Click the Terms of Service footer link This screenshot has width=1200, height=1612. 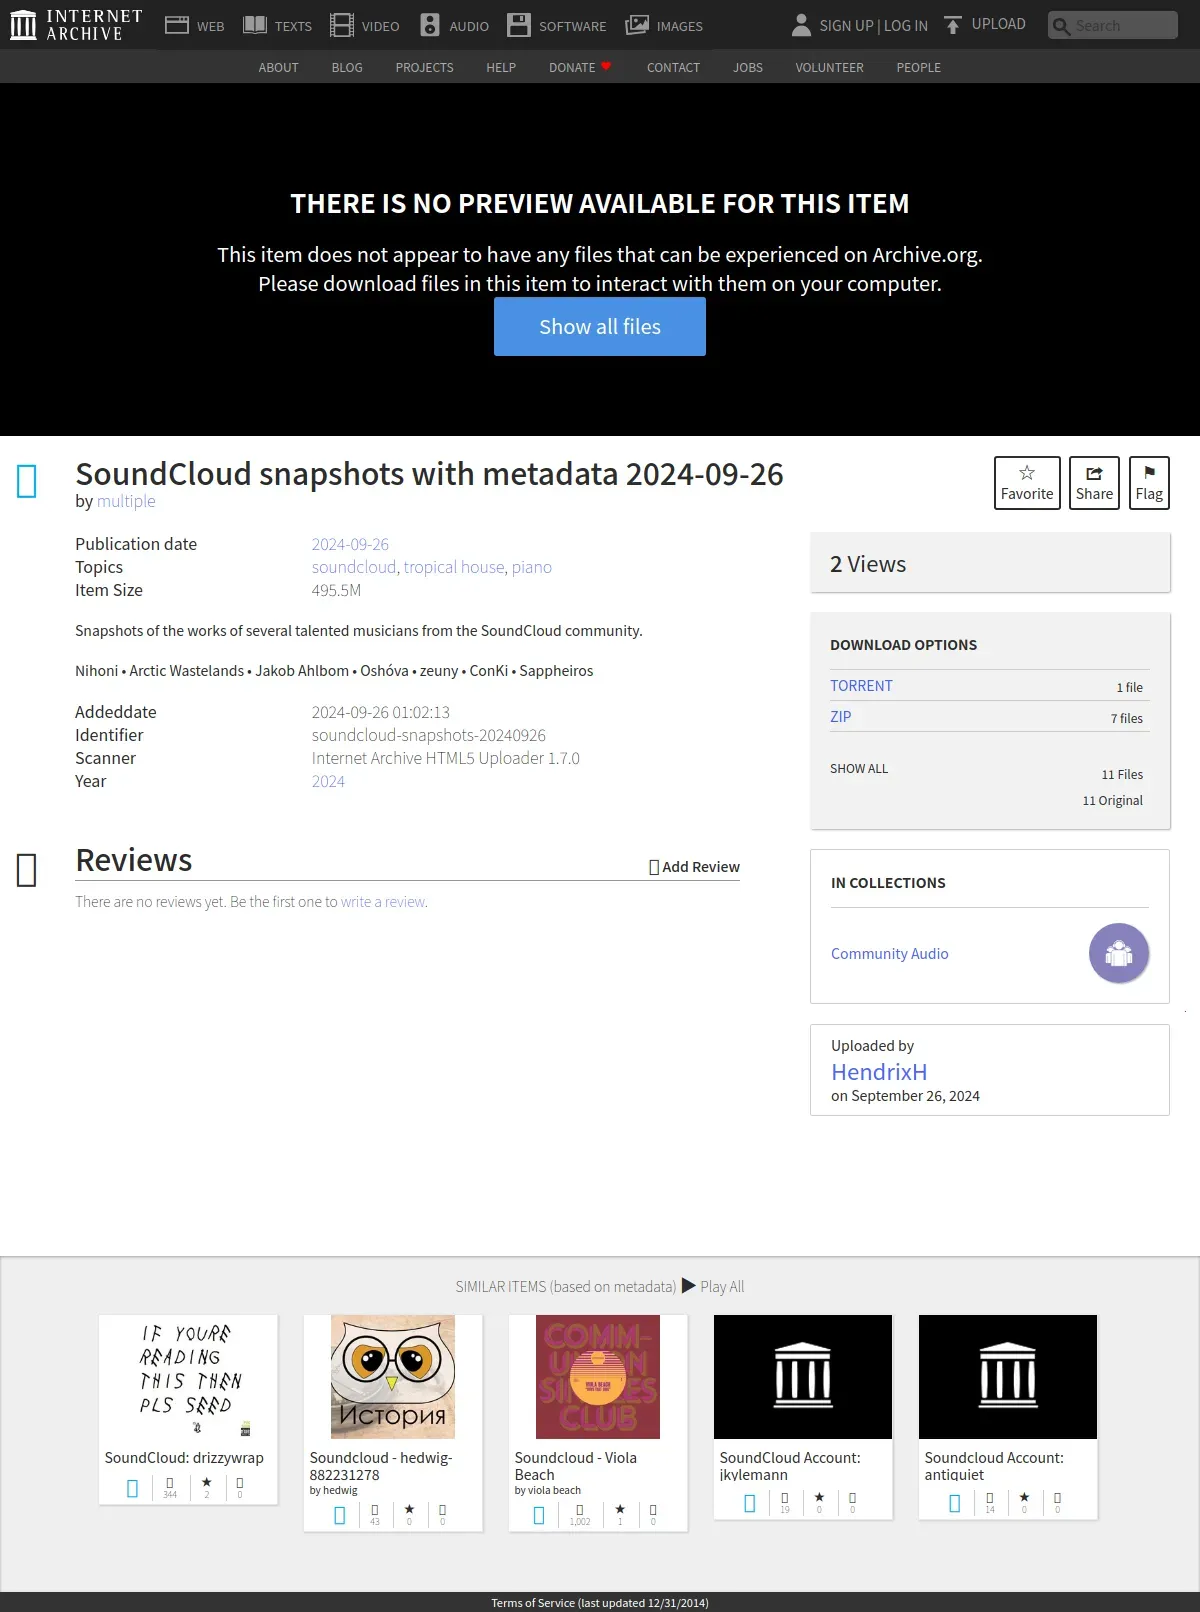600,1602
